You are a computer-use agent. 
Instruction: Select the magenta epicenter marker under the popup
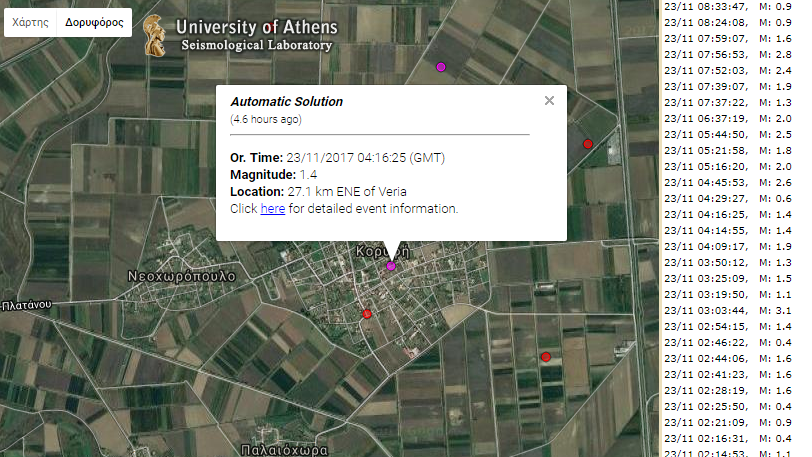point(391,266)
